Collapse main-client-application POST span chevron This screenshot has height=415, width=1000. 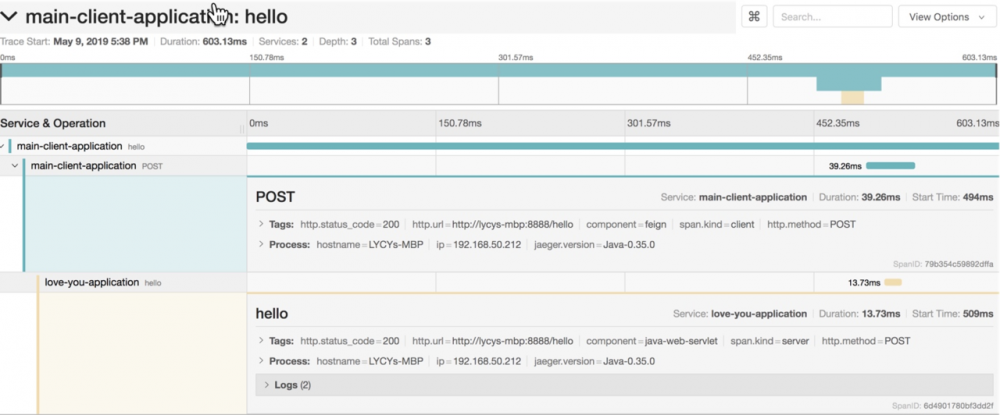(15, 166)
